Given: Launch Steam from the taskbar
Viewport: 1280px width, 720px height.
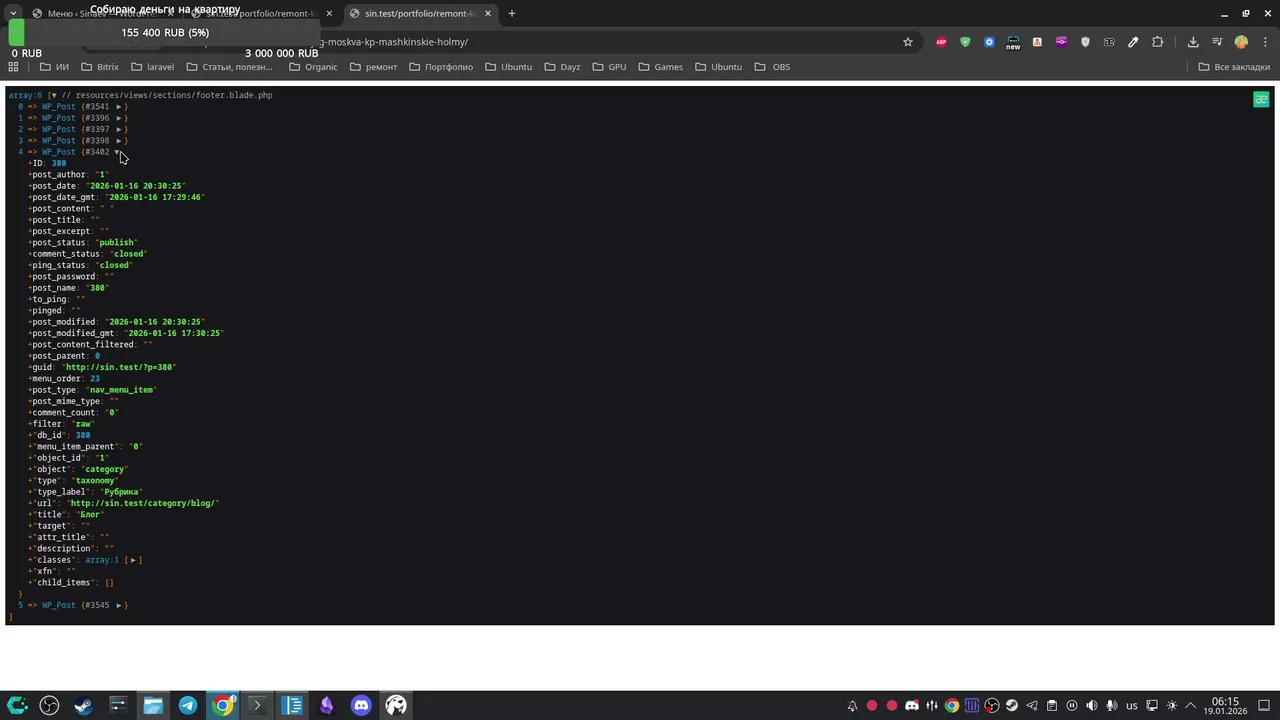Looking at the screenshot, I should (x=84, y=706).
